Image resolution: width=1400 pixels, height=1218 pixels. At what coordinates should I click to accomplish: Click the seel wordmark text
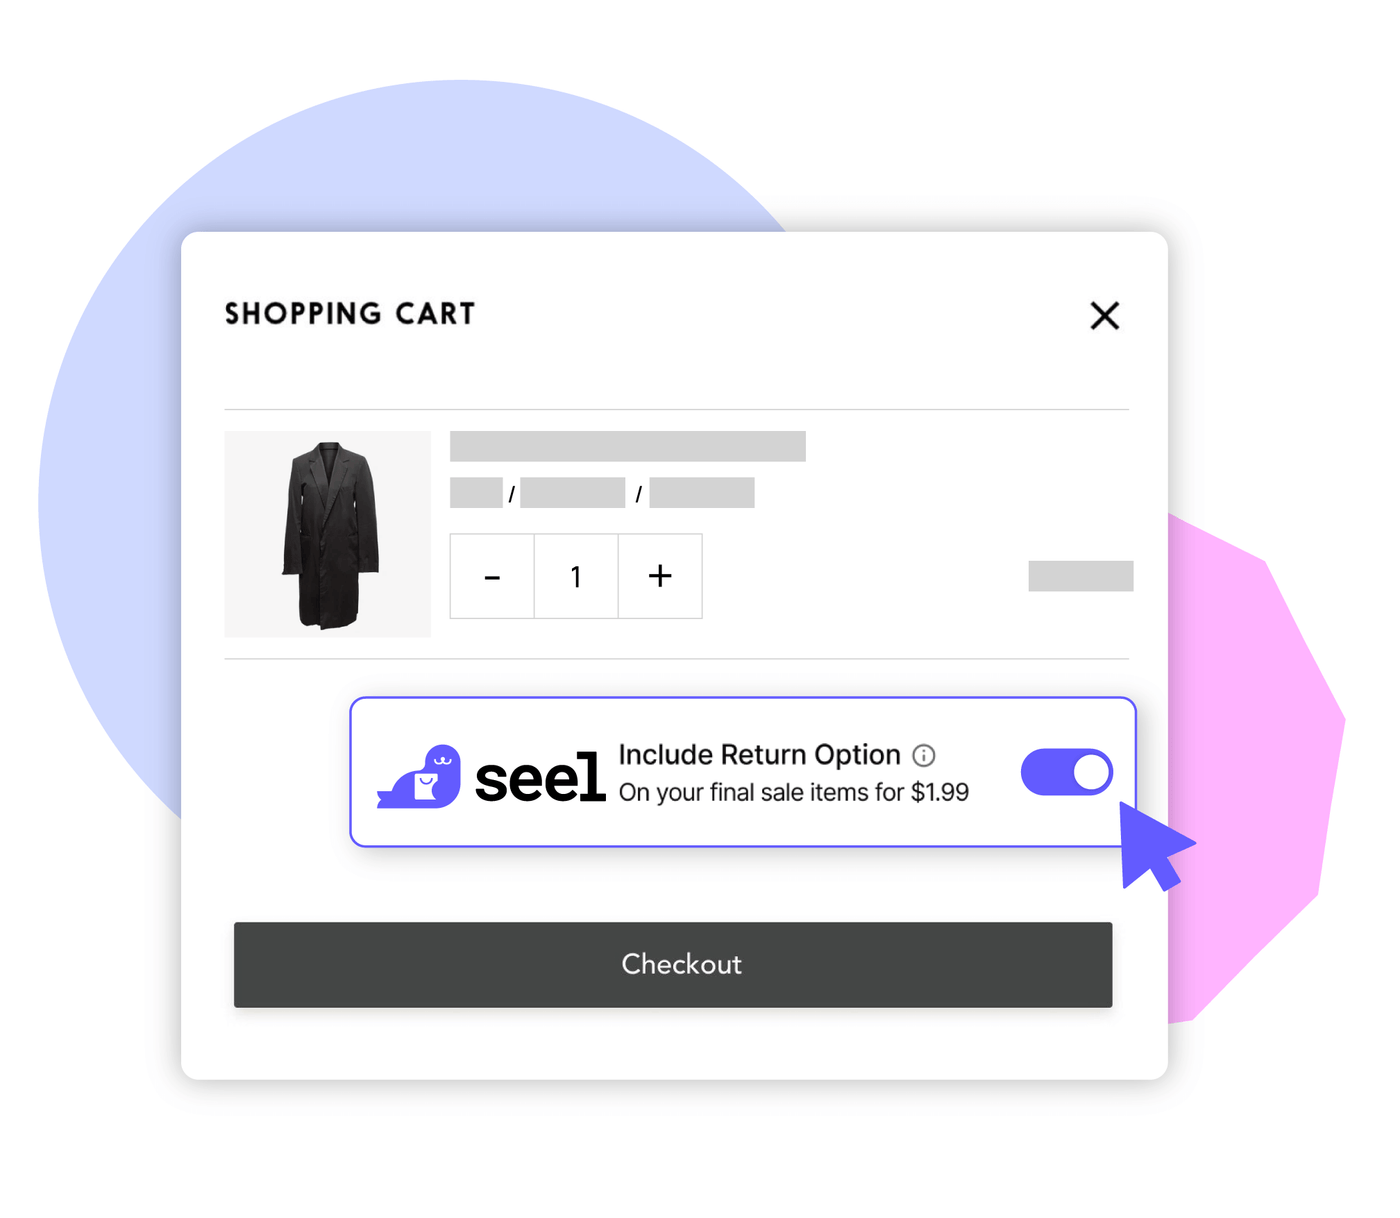(540, 778)
